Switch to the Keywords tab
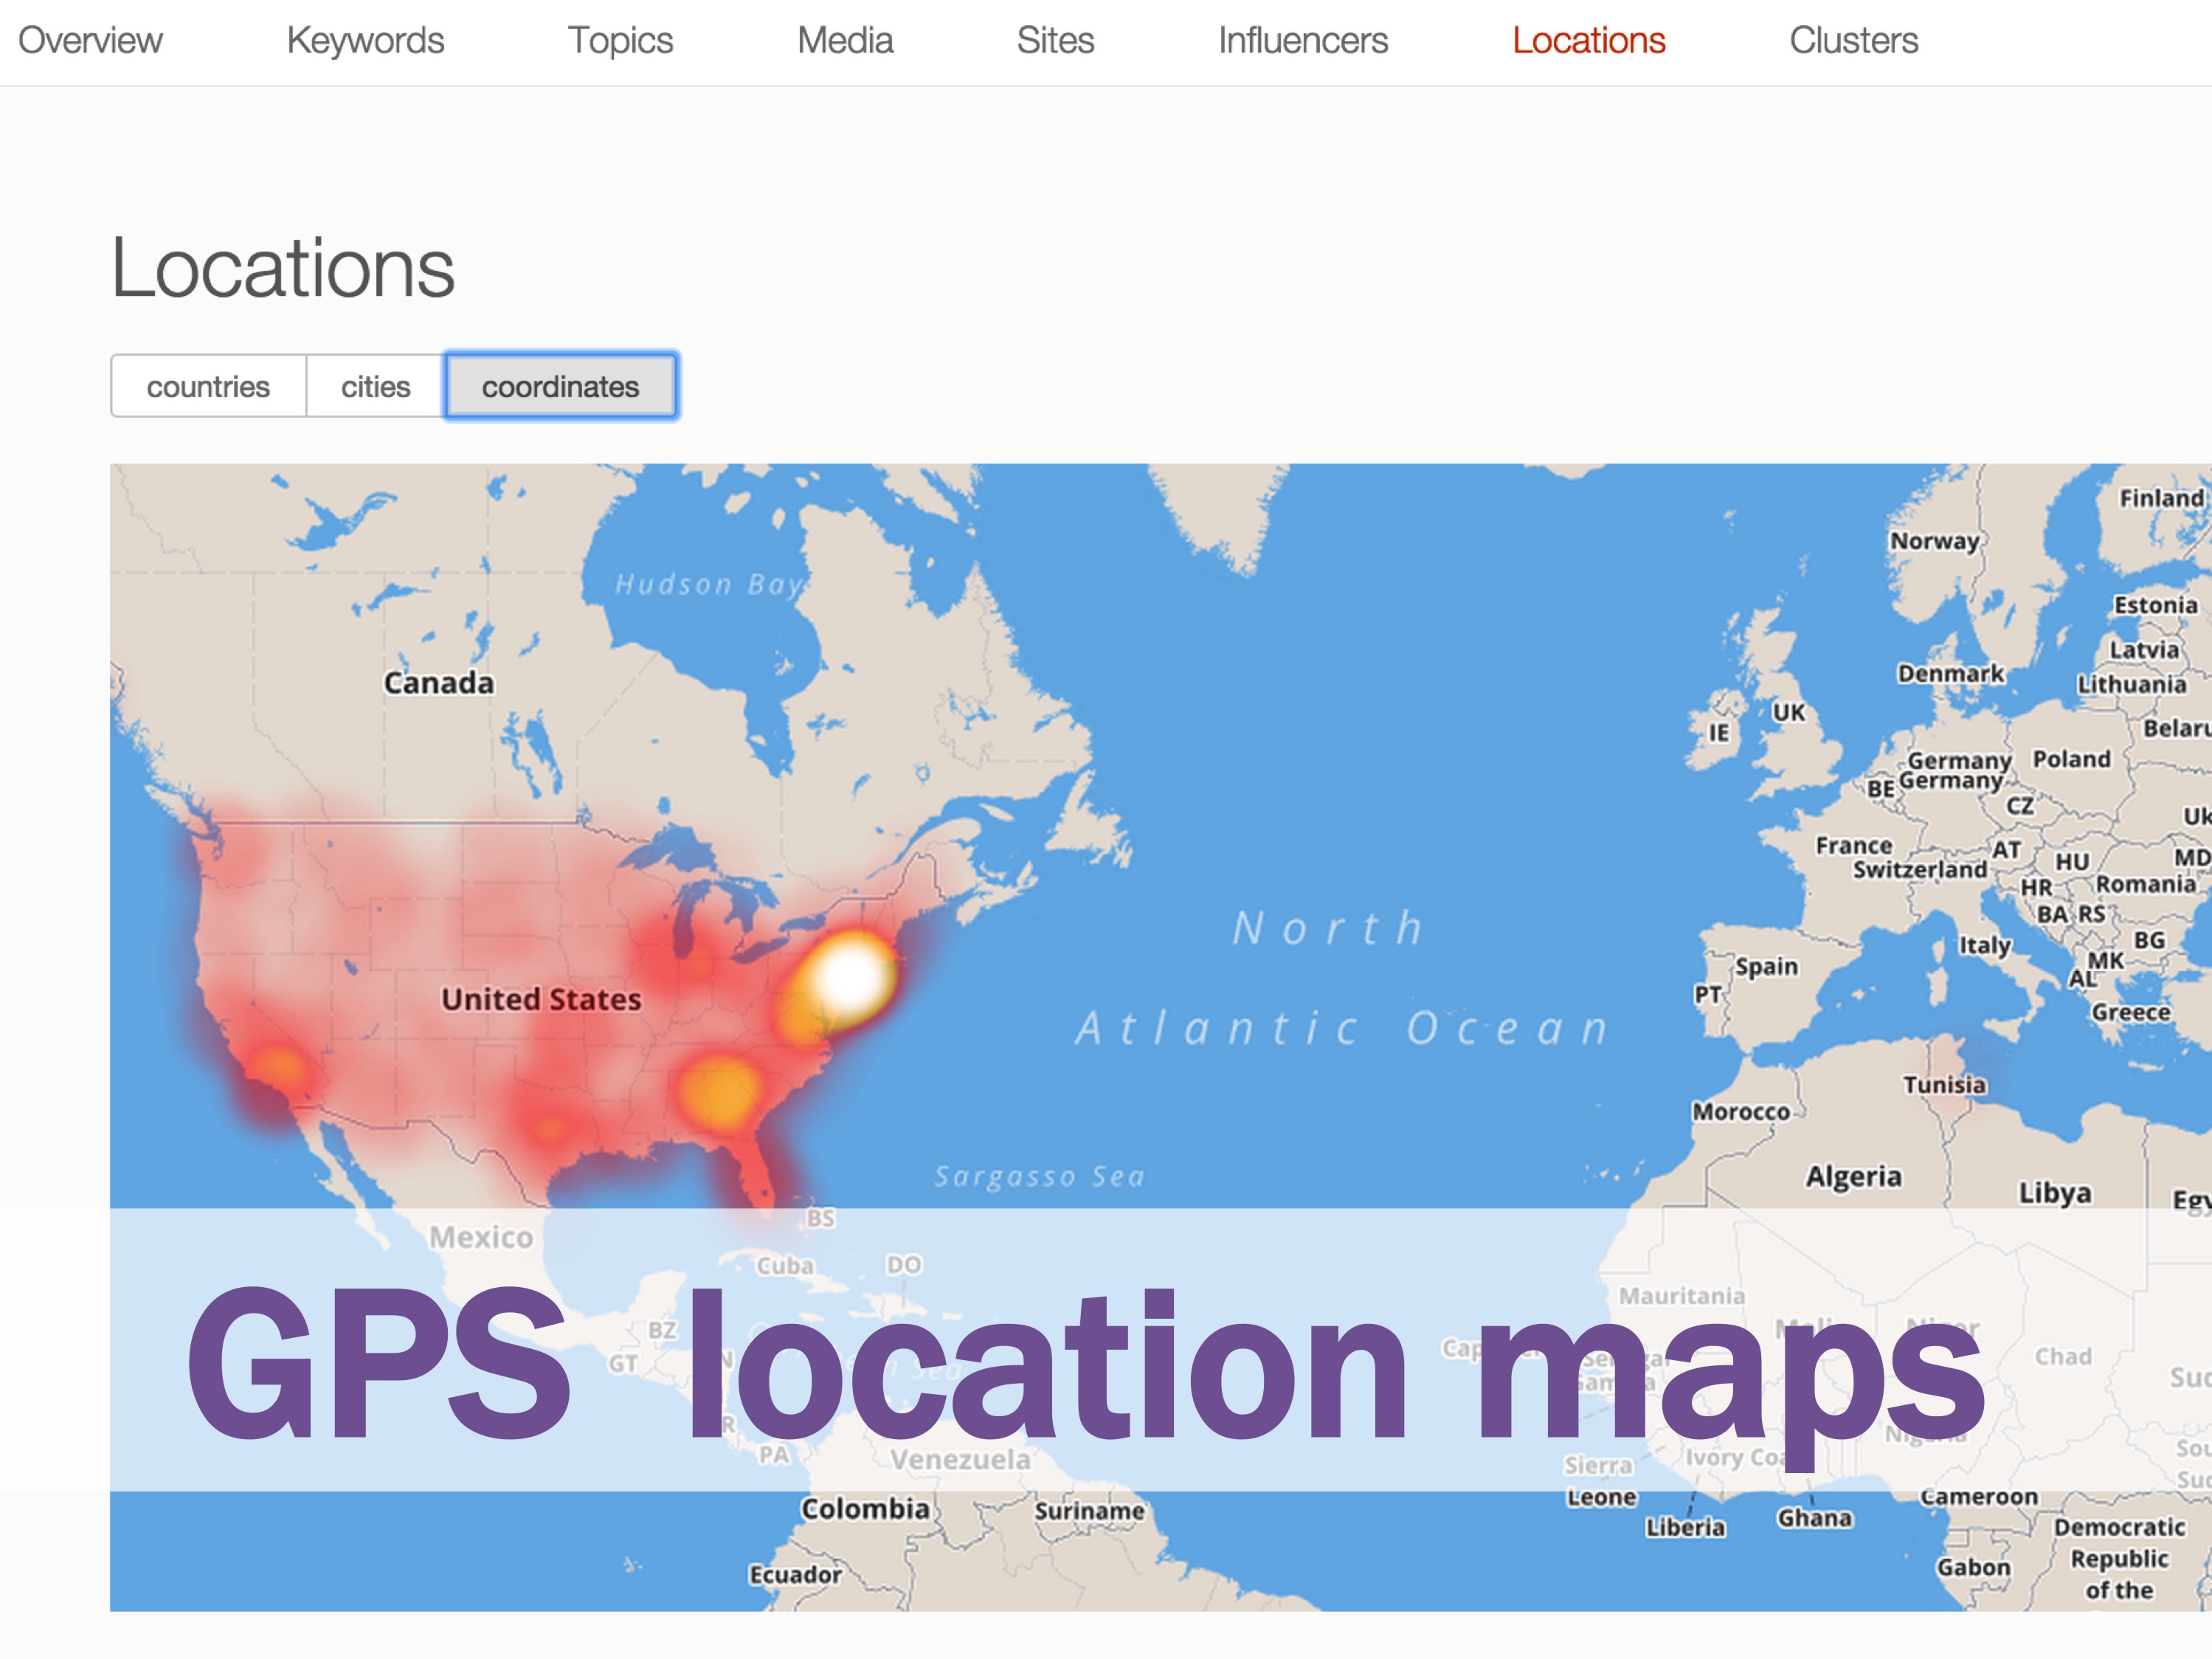The height and width of the screenshot is (1659, 2212). pyautogui.click(x=365, y=41)
